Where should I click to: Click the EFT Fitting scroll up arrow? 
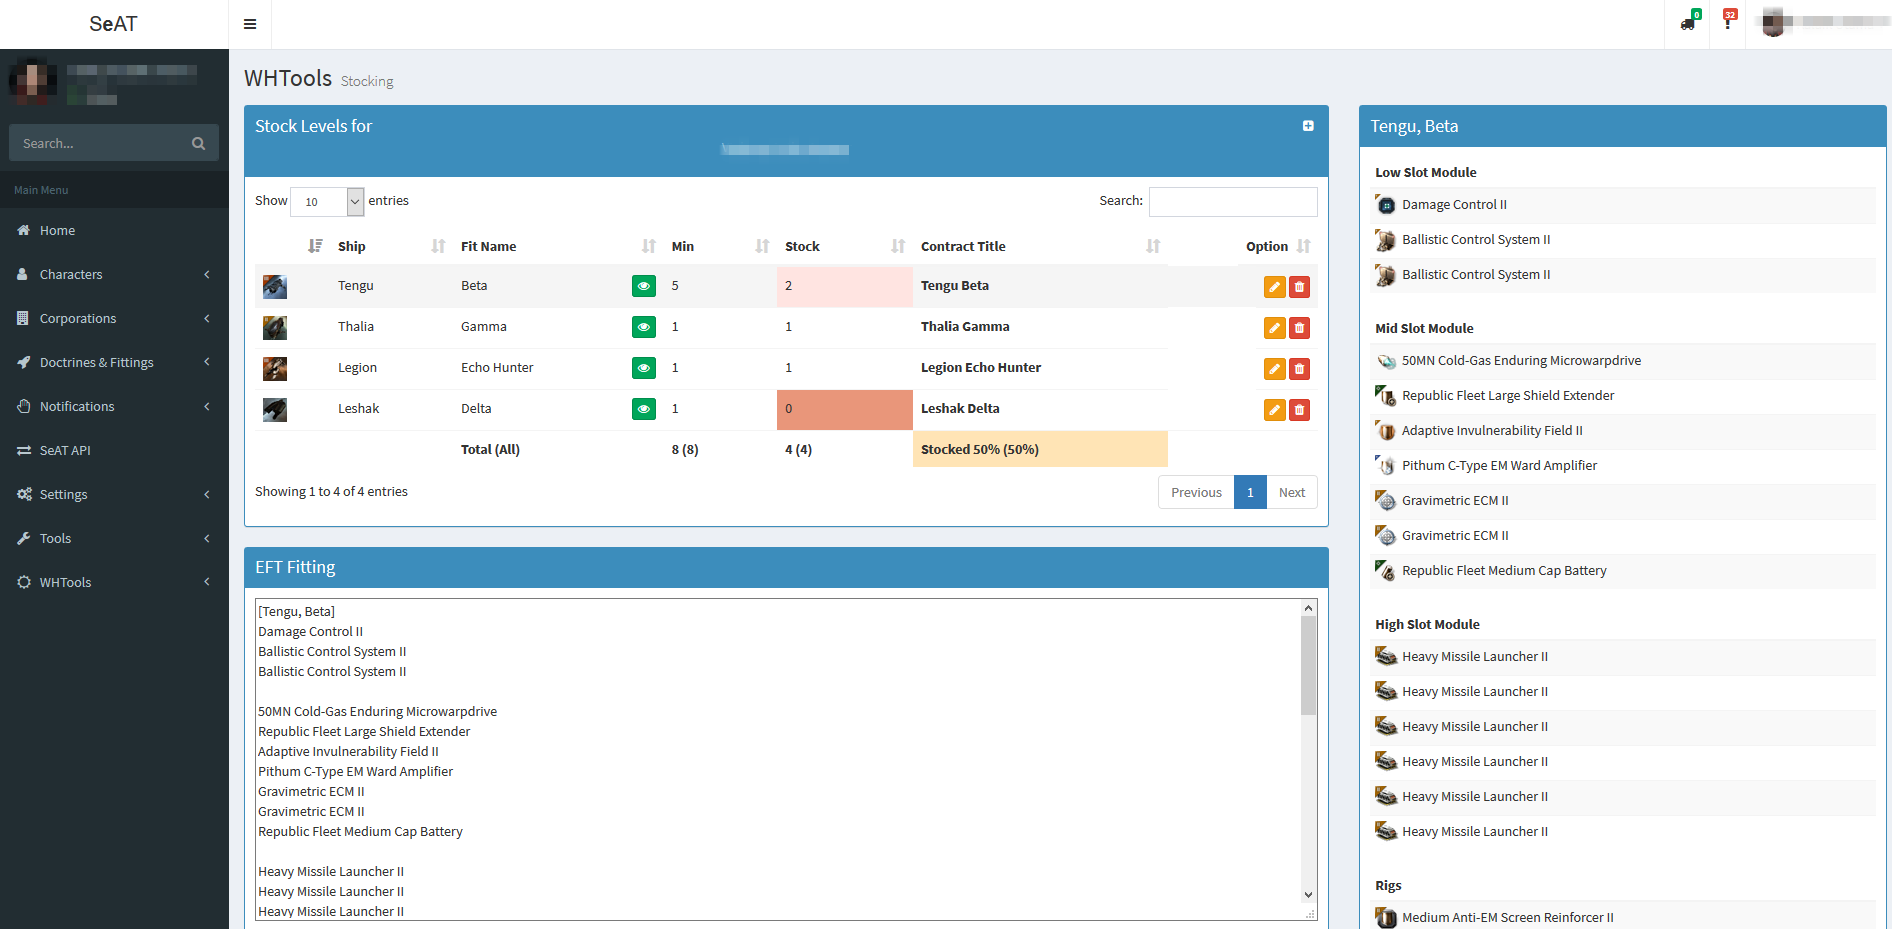[x=1308, y=608]
